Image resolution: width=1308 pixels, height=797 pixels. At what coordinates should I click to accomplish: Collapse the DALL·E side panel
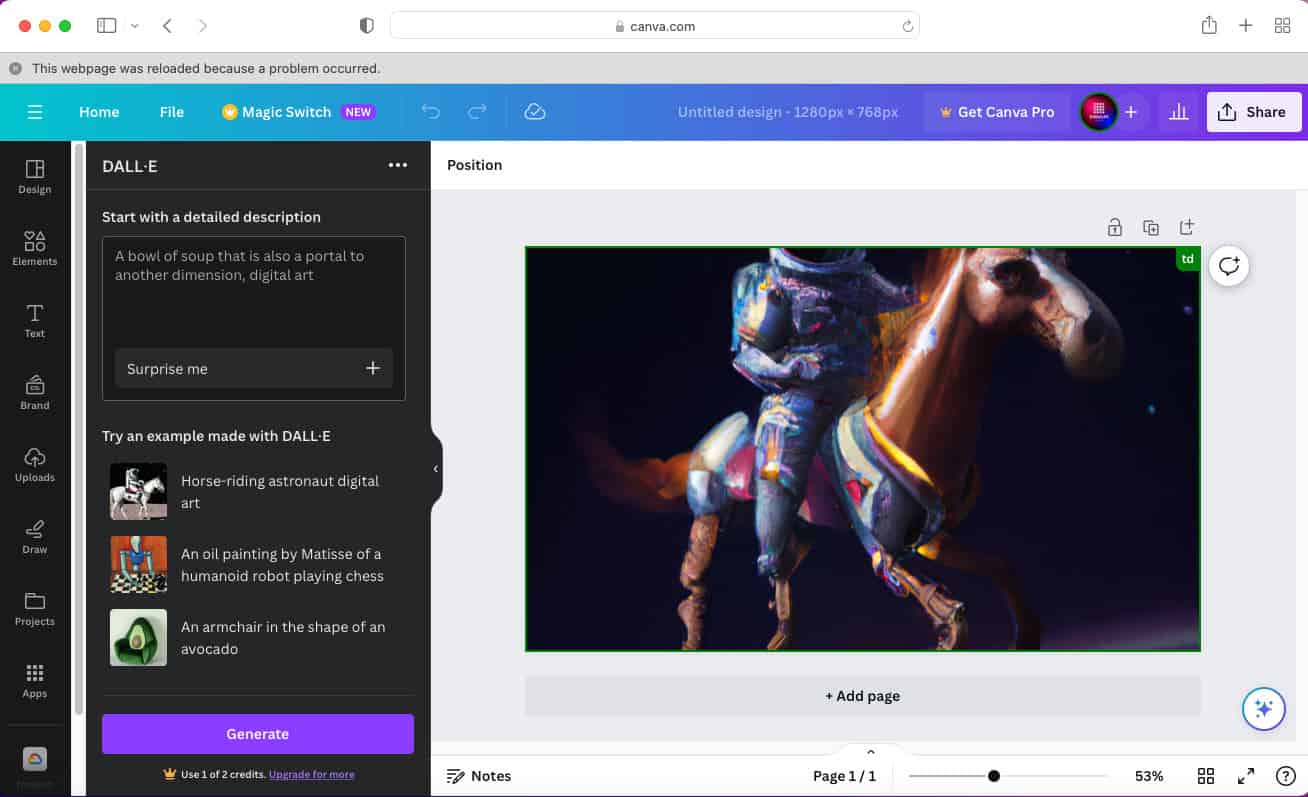pyautogui.click(x=435, y=468)
